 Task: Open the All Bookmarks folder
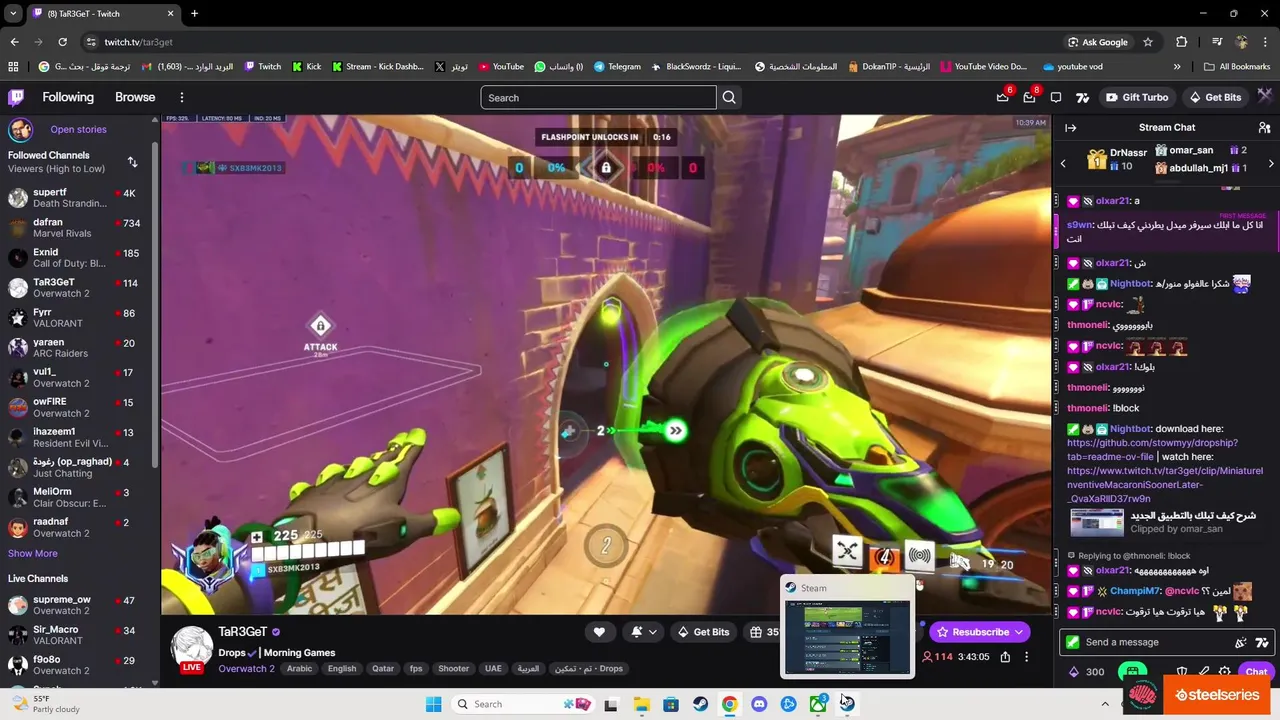1236,67
